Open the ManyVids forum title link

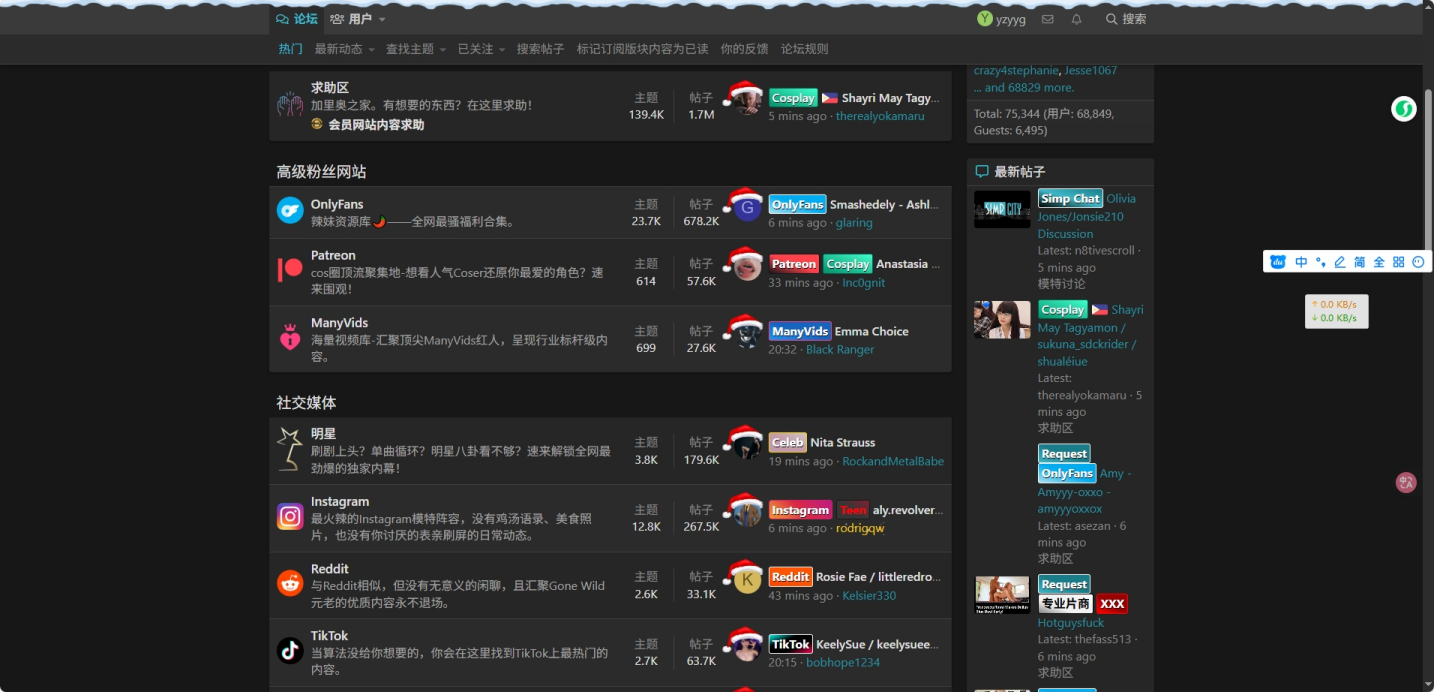[x=340, y=323]
